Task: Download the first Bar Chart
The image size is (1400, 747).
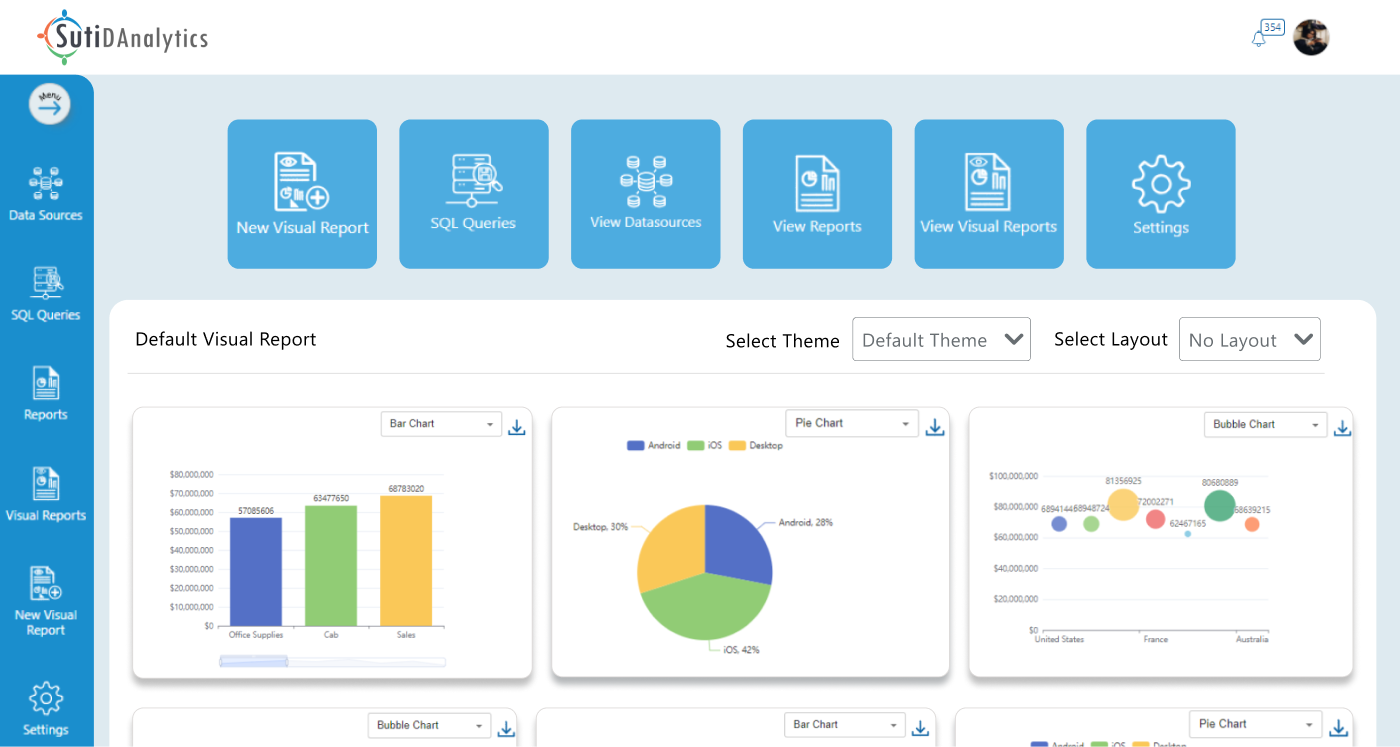Action: click(x=517, y=427)
